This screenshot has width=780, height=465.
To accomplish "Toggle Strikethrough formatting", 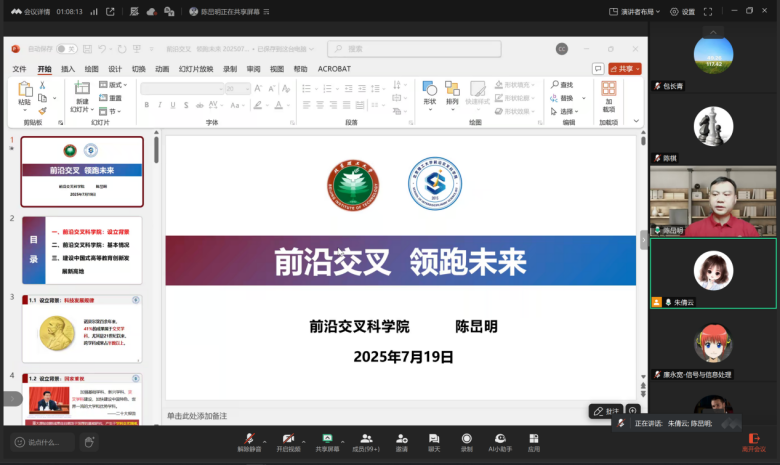I will click(x=199, y=105).
